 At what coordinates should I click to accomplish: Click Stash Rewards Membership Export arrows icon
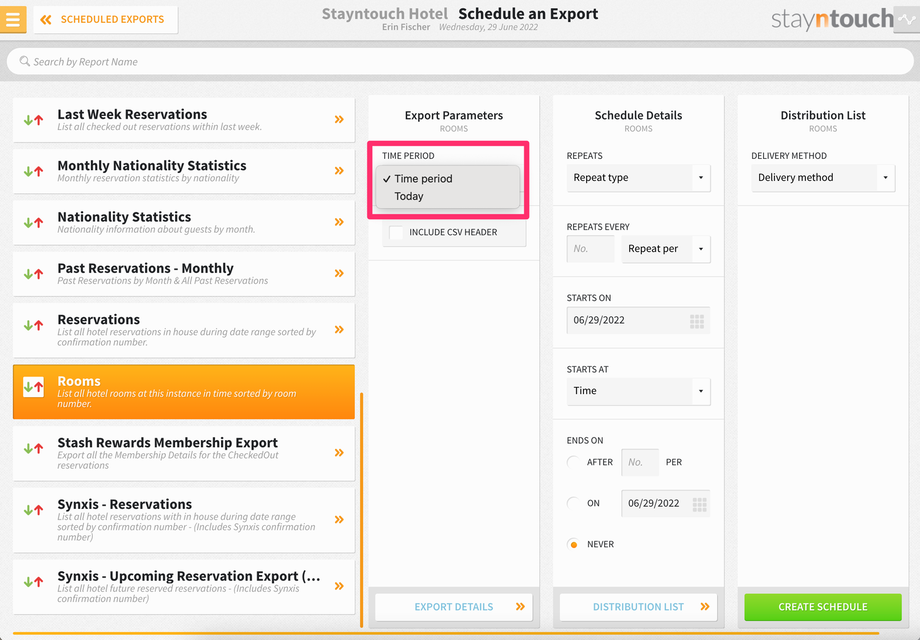33,448
